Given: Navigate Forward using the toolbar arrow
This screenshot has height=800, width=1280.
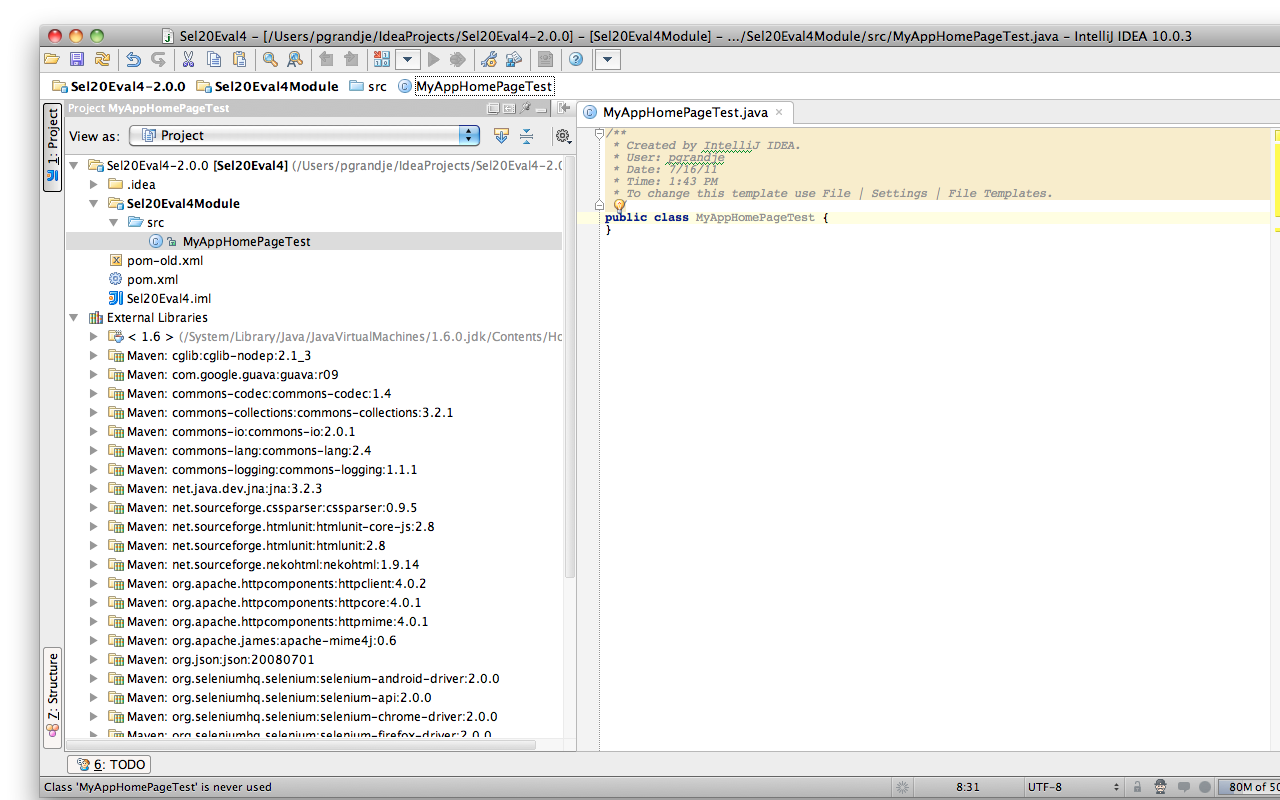Looking at the screenshot, I should (351, 60).
